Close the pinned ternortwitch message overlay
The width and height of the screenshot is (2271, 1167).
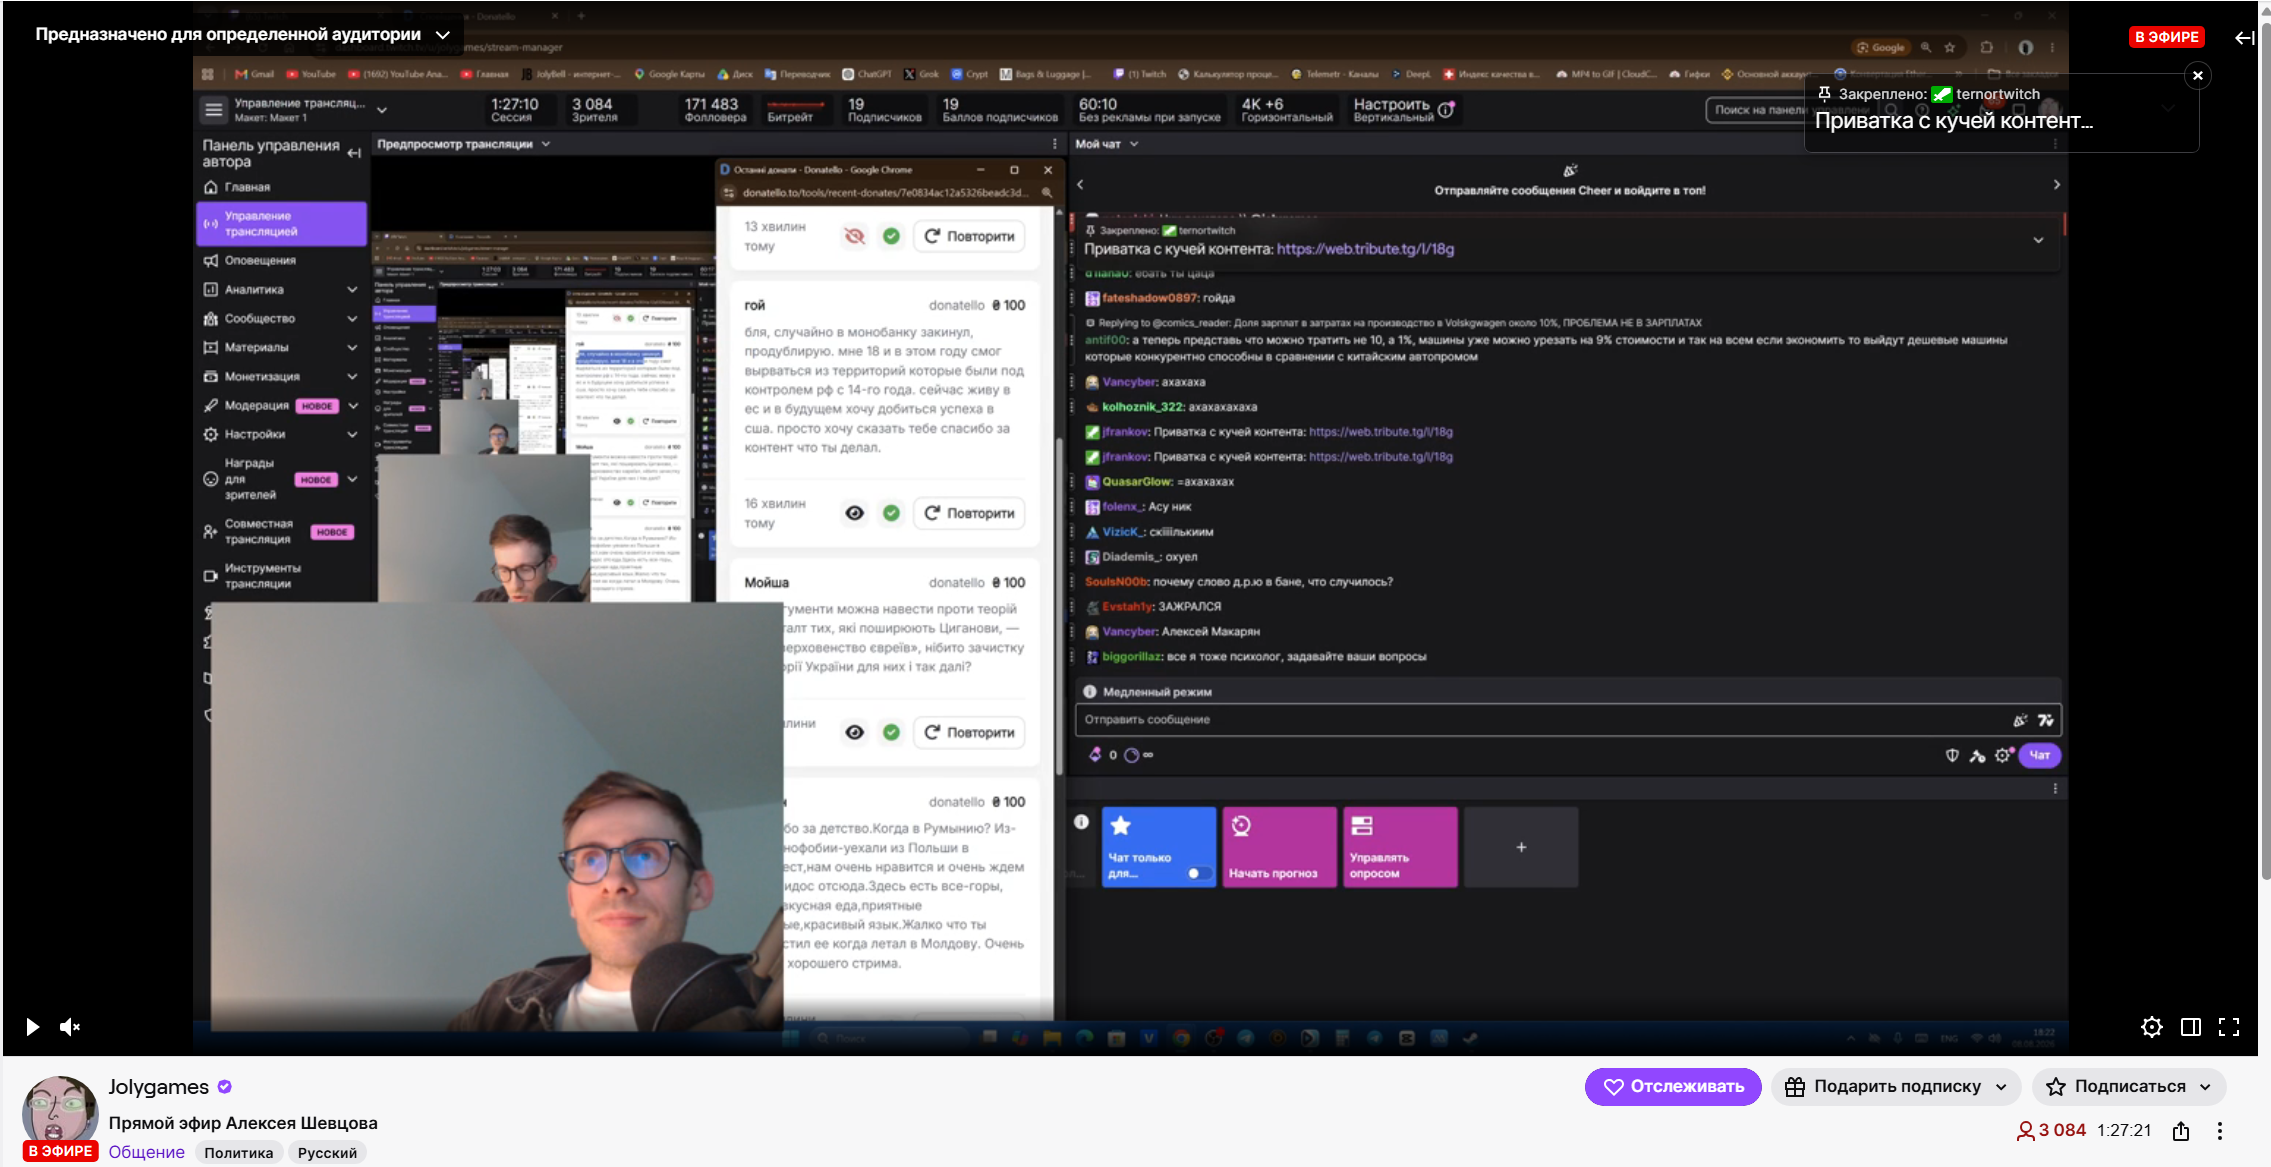(x=2198, y=76)
